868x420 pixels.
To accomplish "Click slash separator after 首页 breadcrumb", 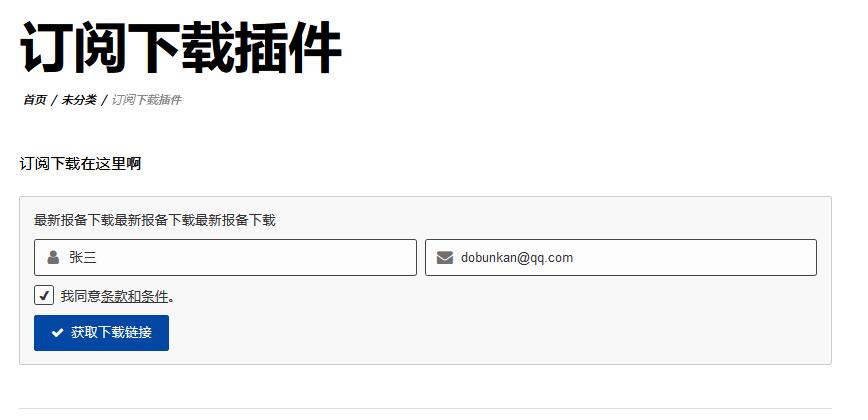I will [x=54, y=100].
